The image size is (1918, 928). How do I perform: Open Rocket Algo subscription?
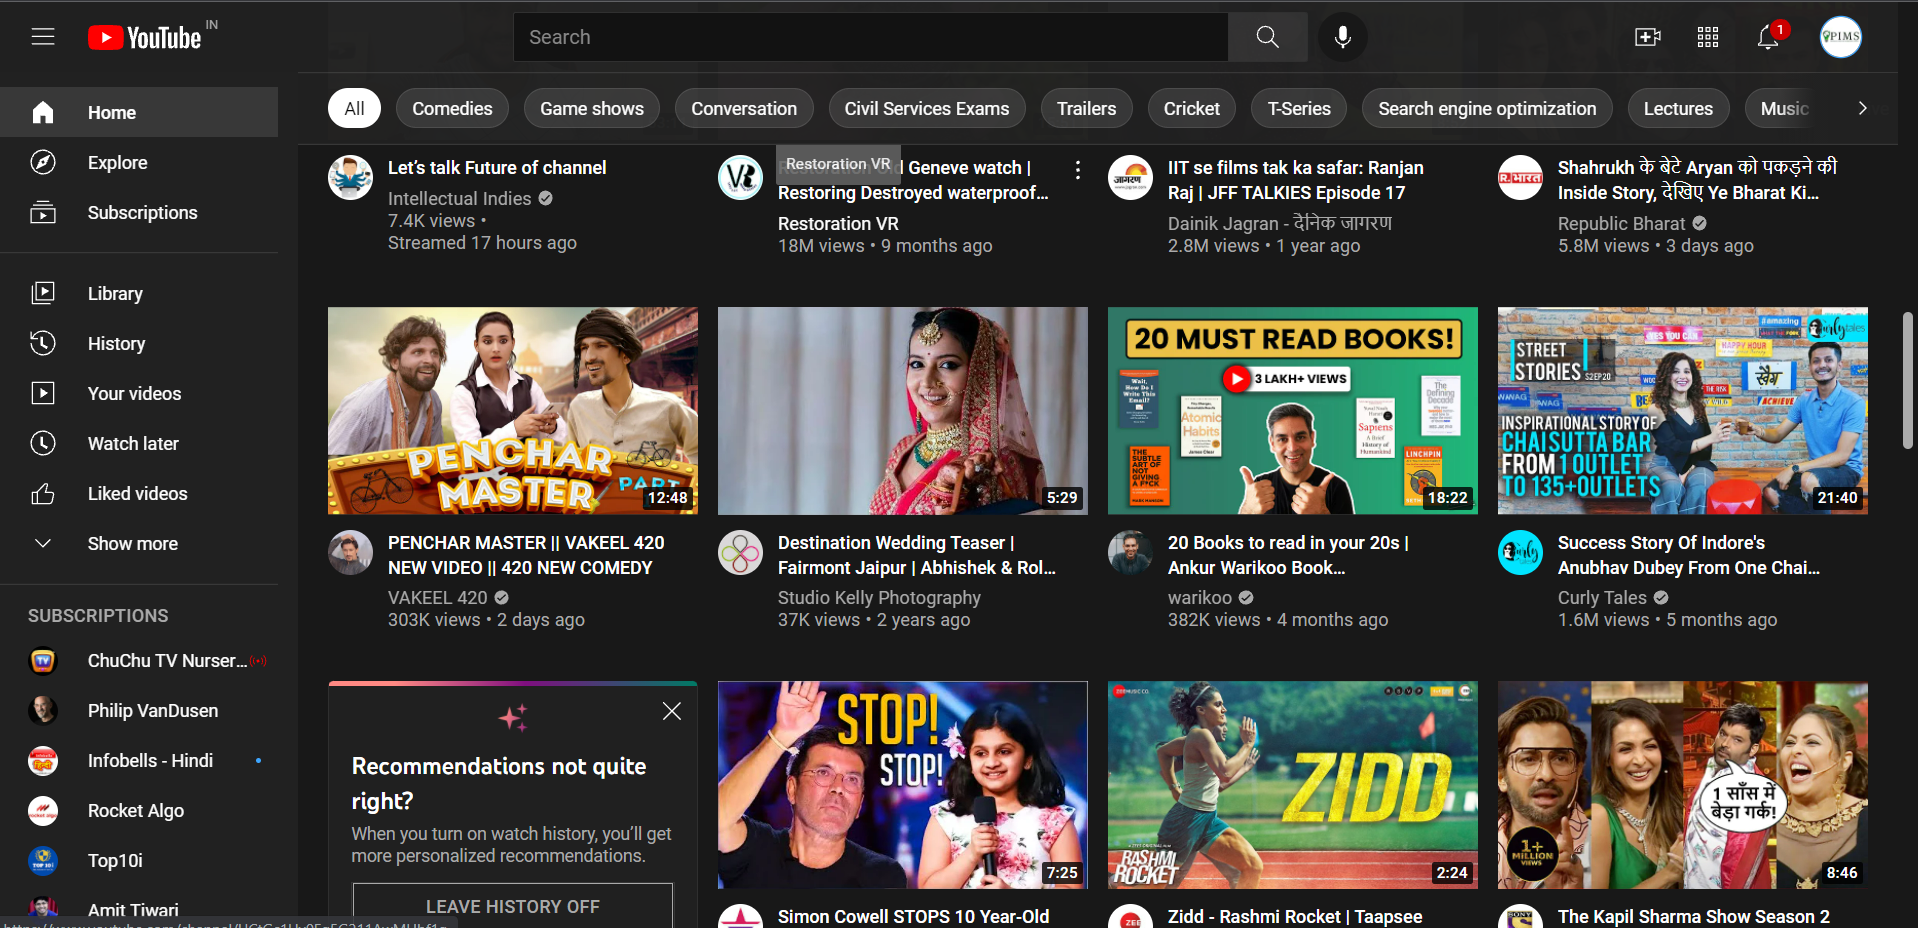pos(139,810)
